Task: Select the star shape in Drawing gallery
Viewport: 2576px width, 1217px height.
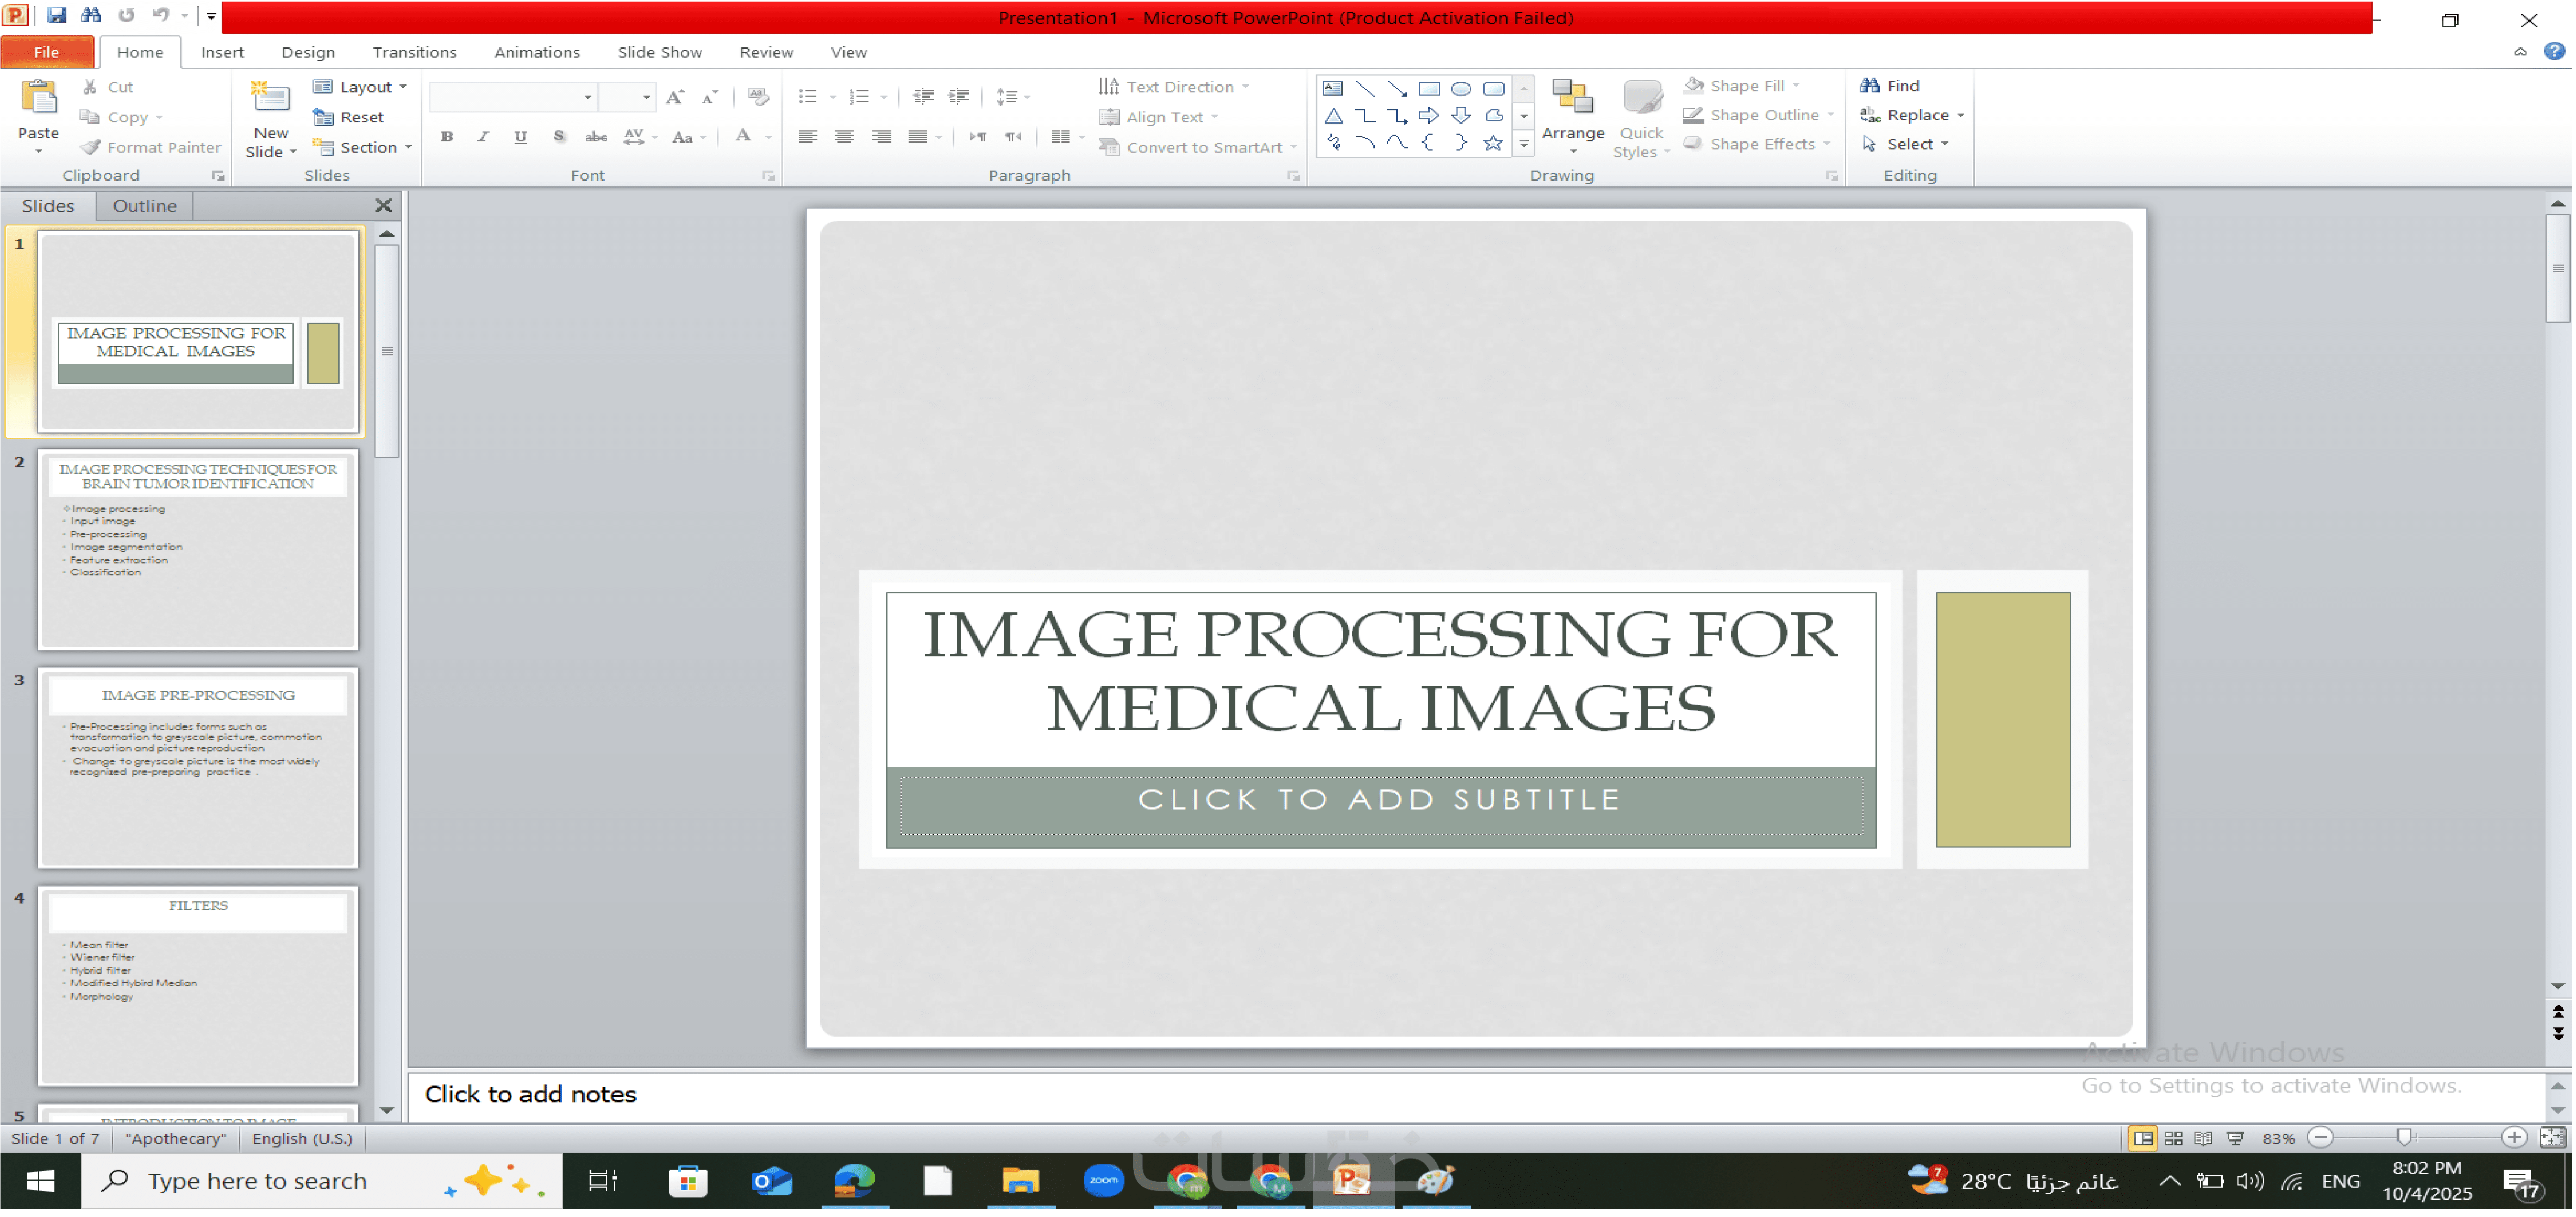Action: click(x=1493, y=144)
